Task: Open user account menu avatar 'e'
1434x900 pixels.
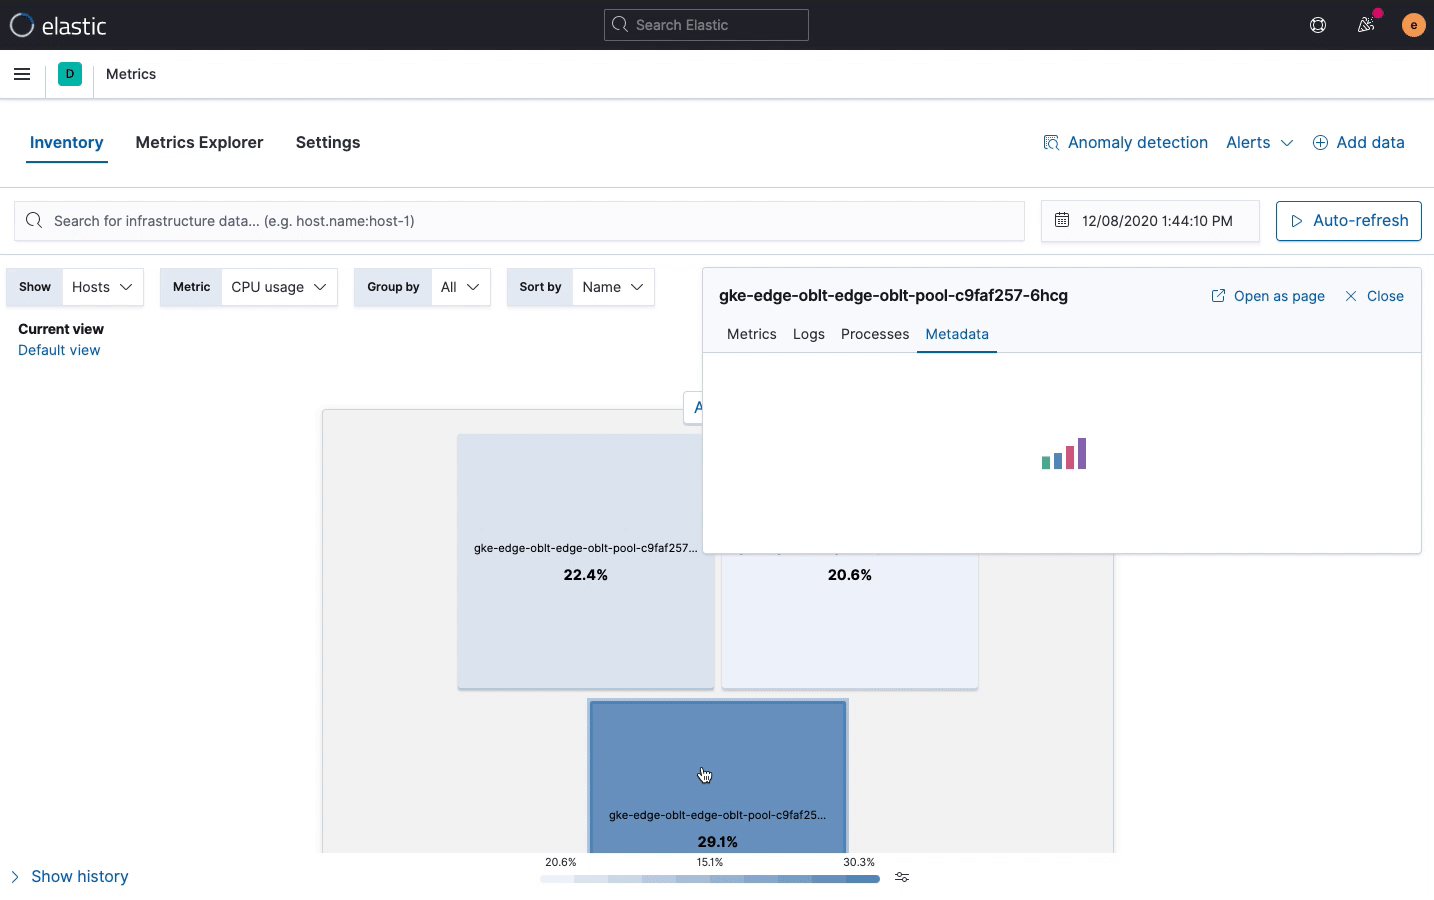Action: click(x=1413, y=24)
